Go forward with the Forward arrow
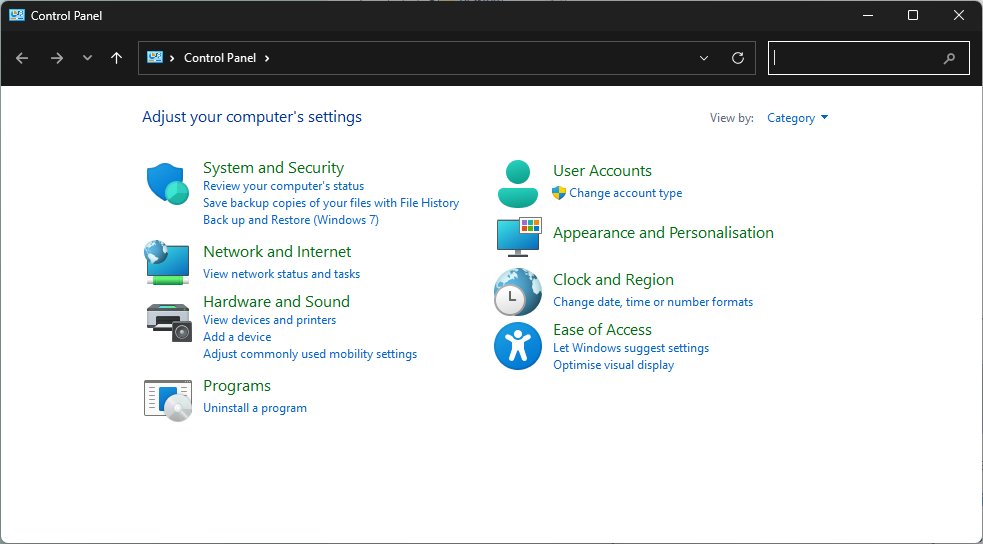 click(x=56, y=58)
